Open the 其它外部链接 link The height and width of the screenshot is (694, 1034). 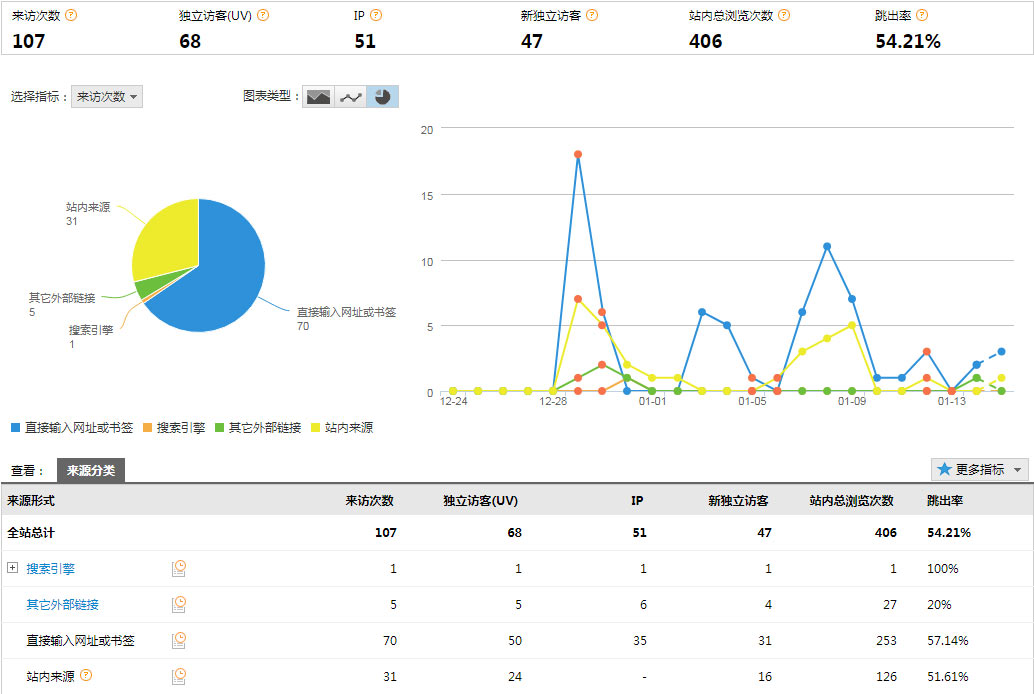[x=62, y=604]
